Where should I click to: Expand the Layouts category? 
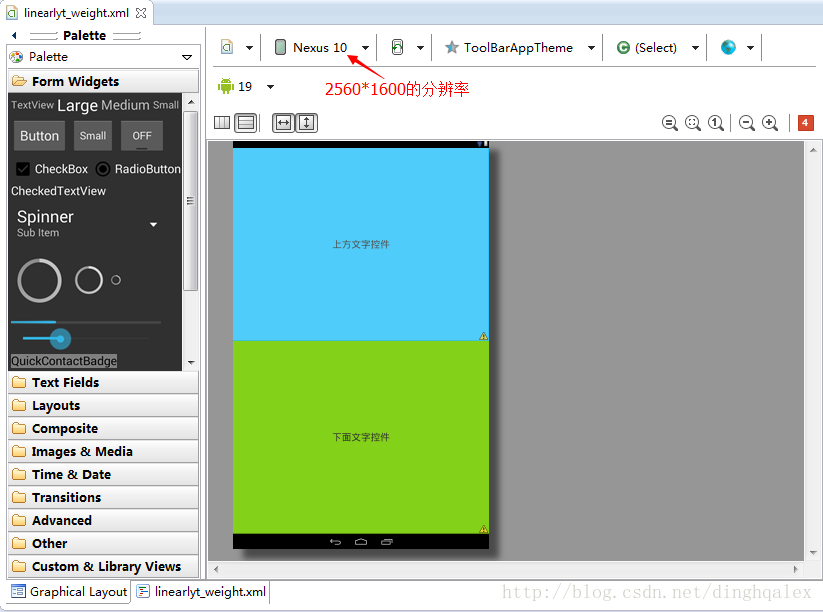(103, 406)
